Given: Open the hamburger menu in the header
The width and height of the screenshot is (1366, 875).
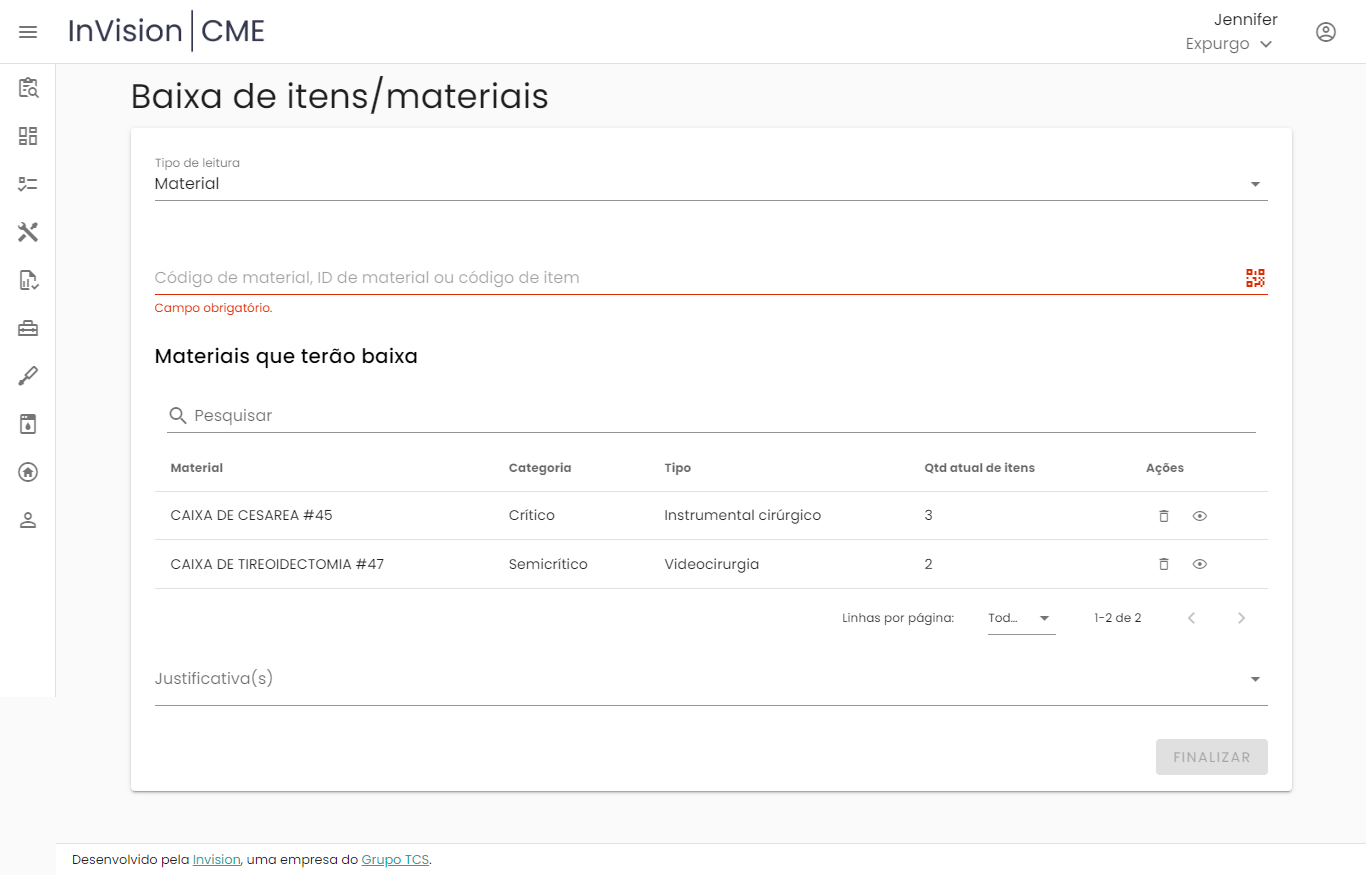Looking at the screenshot, I should (28, 32).
